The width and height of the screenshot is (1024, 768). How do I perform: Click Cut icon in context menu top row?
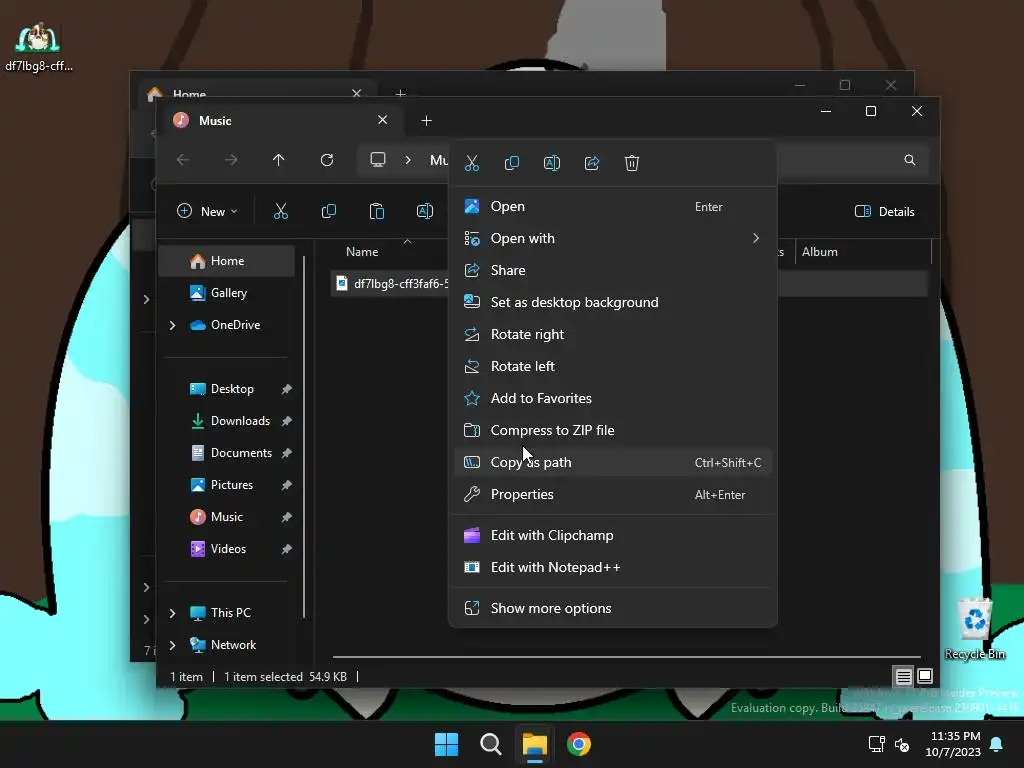tap(472, 163)
